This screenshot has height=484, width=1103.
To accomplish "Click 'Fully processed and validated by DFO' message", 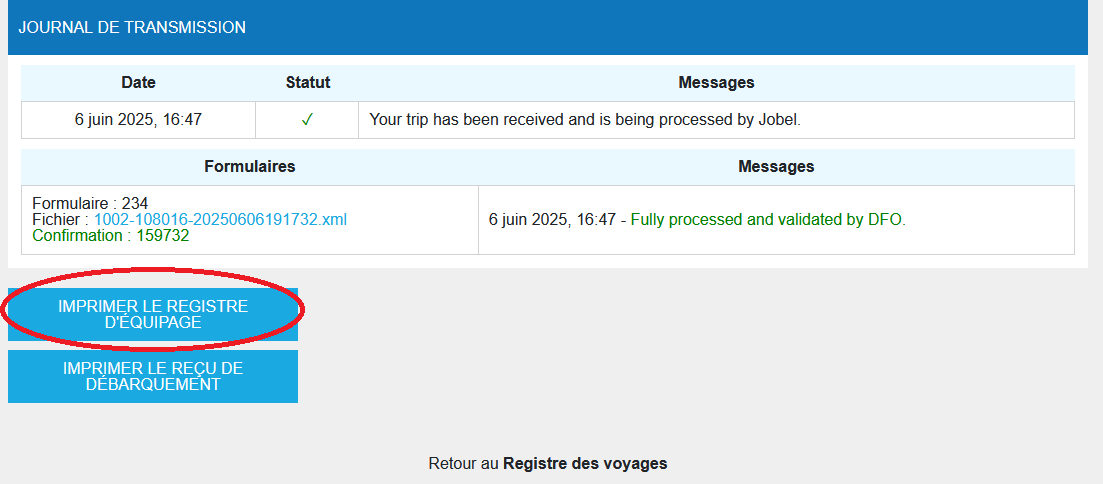I will coord(767,219).
